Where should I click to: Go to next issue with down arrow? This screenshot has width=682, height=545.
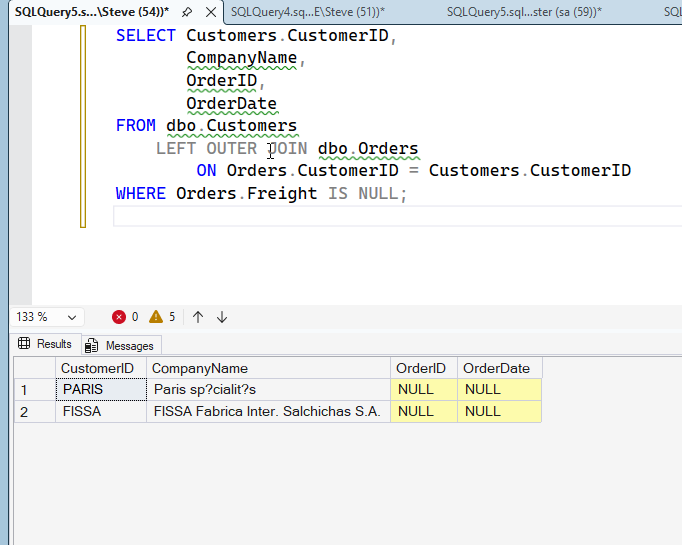pyautogui.click(x=222, y=317)
